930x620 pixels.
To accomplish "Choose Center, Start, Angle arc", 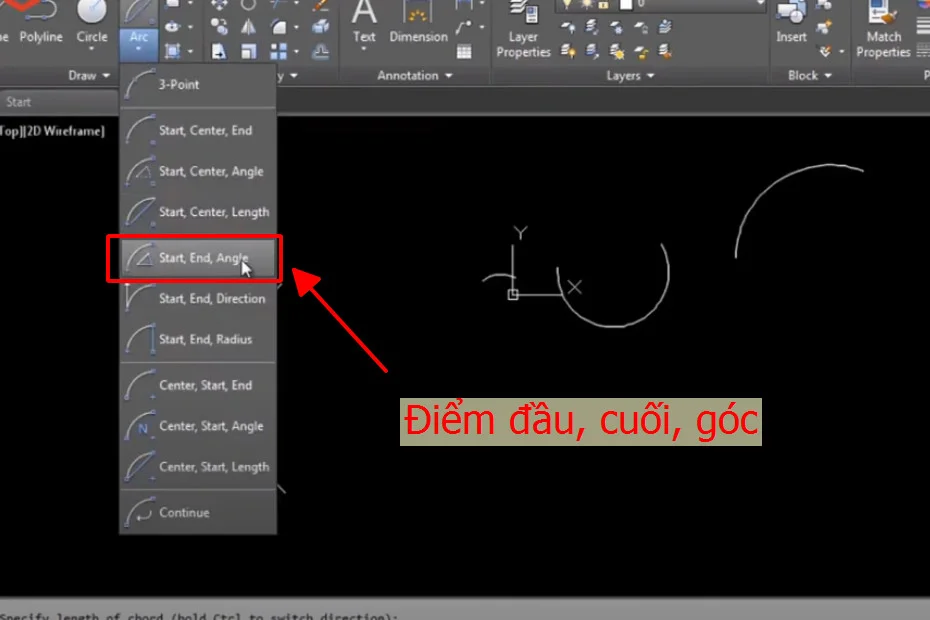I will 198,426.
